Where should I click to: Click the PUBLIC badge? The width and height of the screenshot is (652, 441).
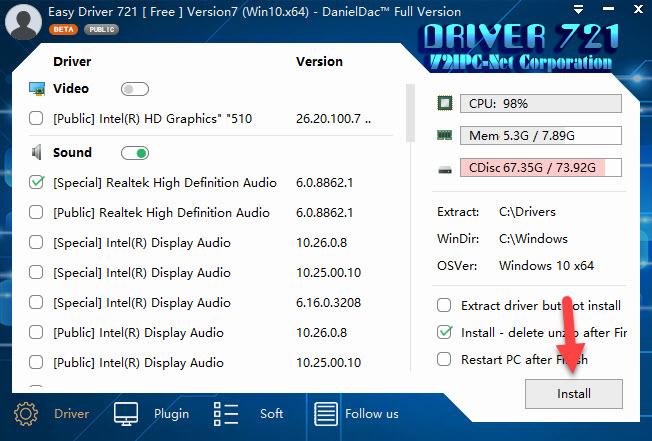[x=101, y=30]
